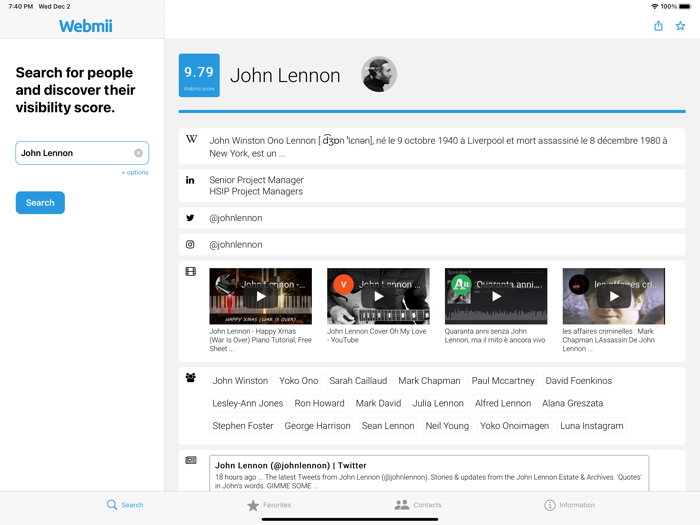Select the Alfred Lennon tag

coord(503,403)
